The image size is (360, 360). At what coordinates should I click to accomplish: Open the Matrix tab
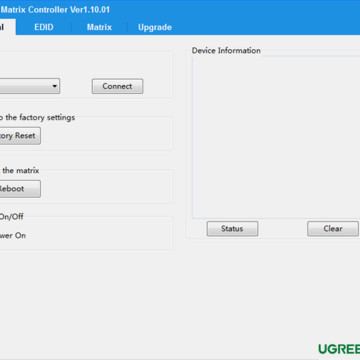(99, 27)
